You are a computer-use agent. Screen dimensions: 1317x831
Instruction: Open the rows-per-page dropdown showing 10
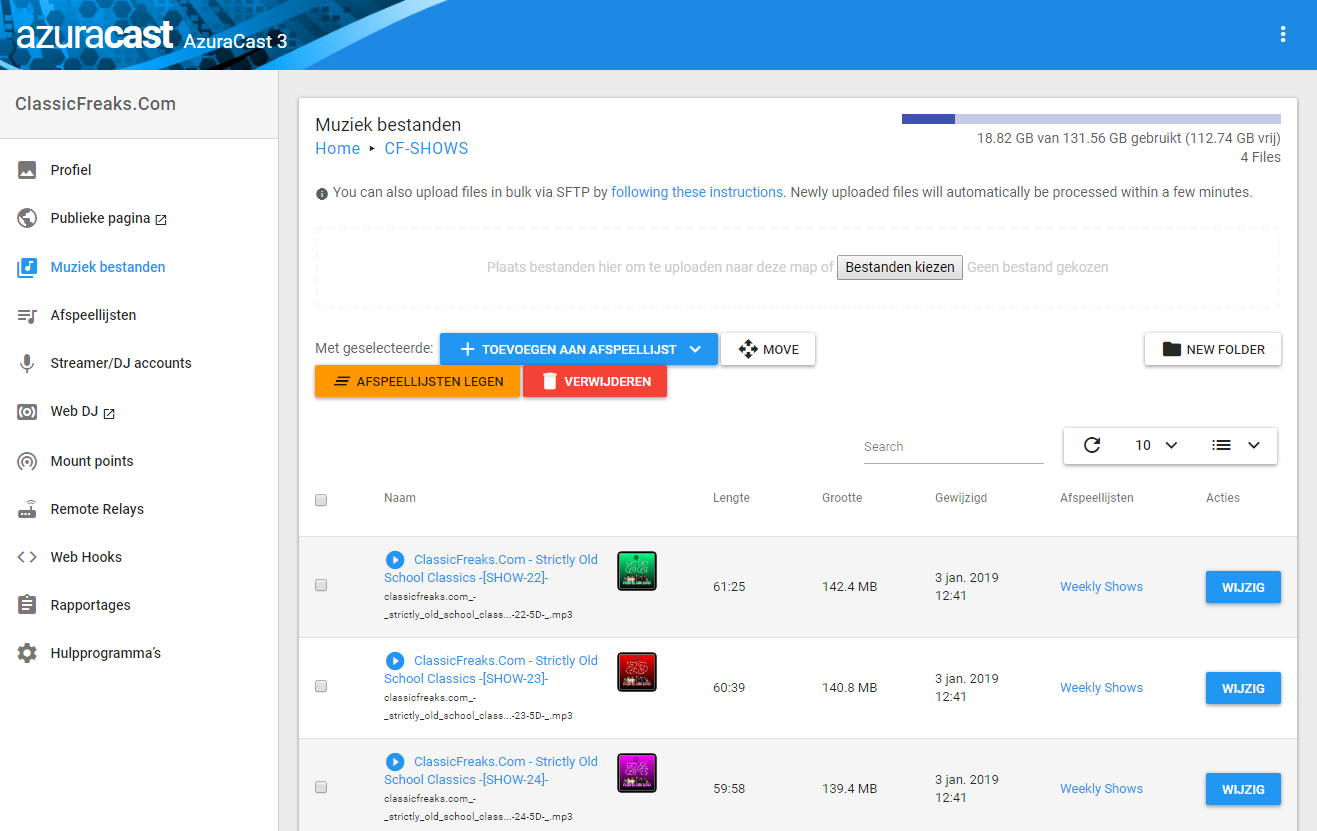[1156, 445]
